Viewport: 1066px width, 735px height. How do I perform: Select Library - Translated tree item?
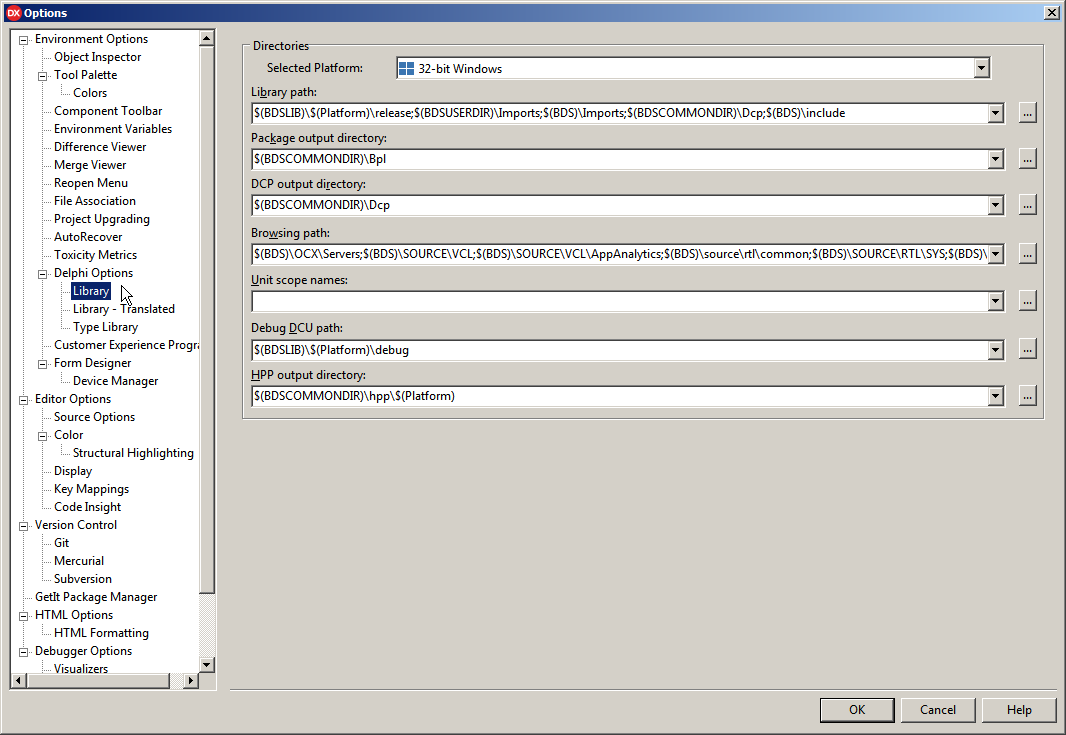click(124, 309)
